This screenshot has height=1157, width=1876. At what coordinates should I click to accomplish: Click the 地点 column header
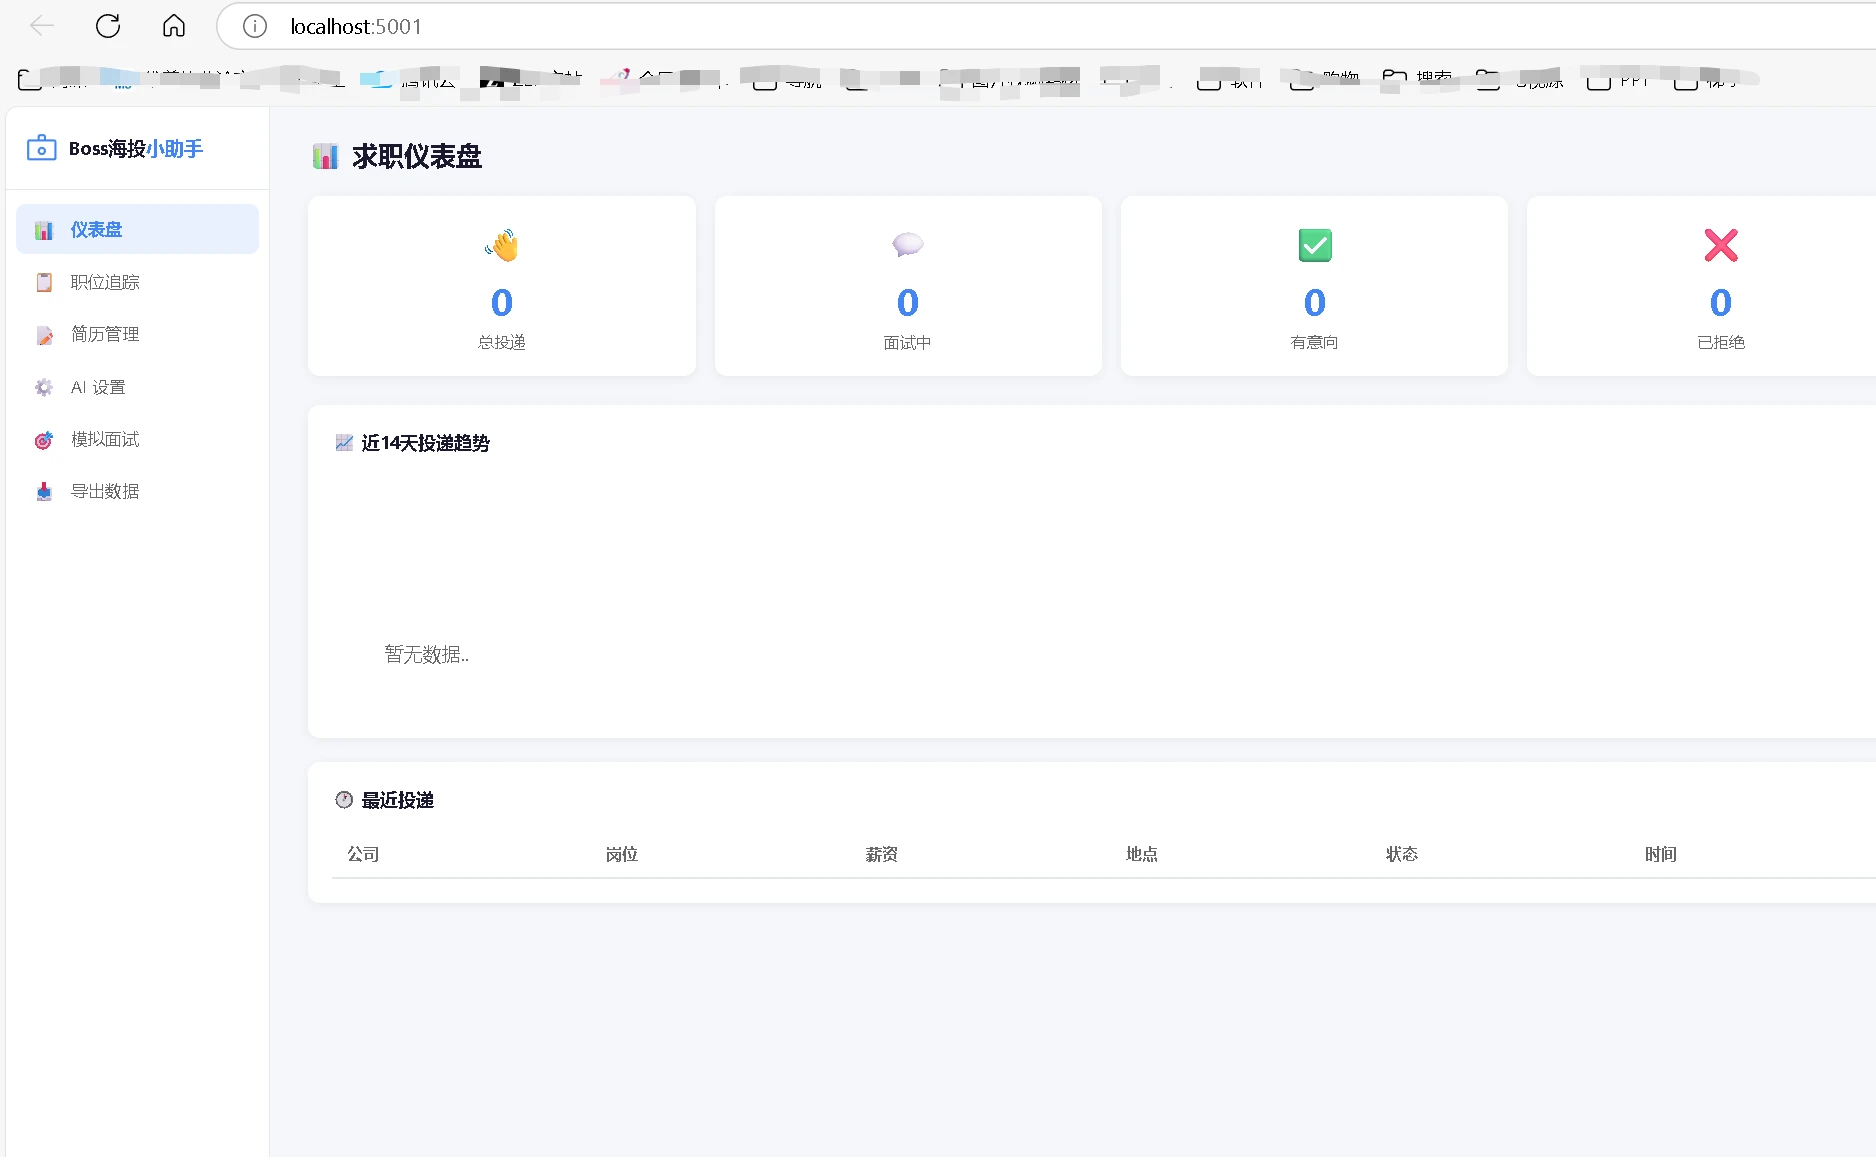coord(1142,854)
